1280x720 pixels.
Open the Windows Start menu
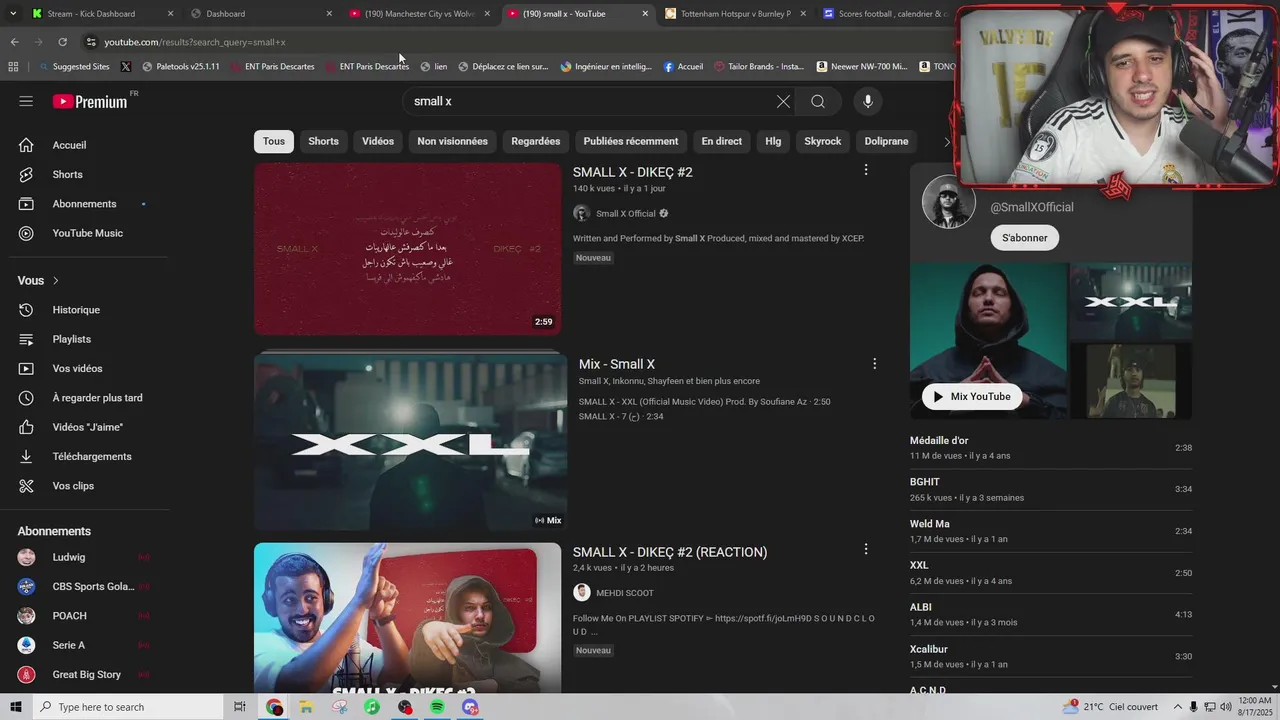tap(15, 707)
